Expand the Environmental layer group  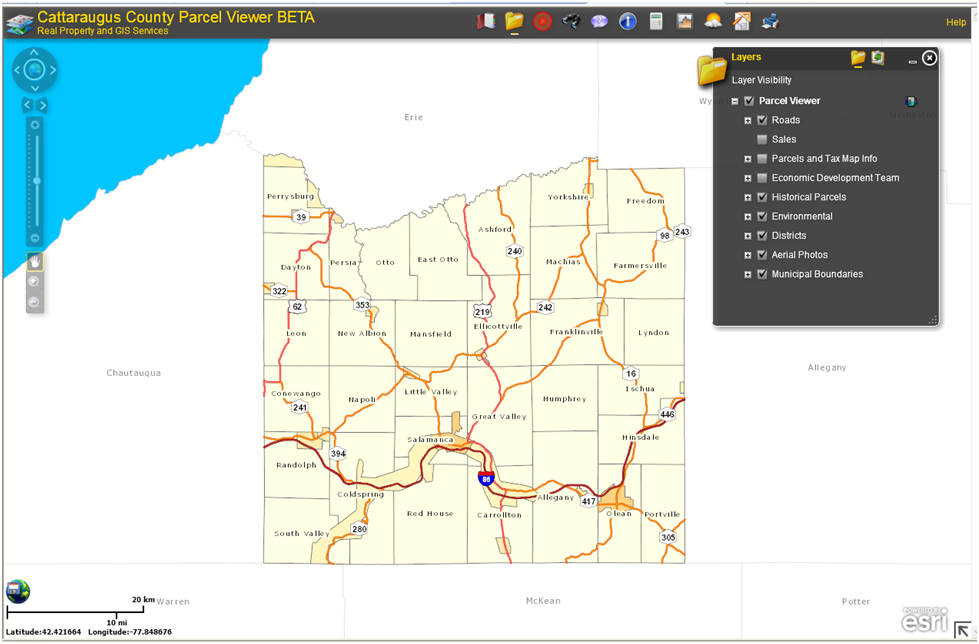pyautogui.click(x=747, y=217)
